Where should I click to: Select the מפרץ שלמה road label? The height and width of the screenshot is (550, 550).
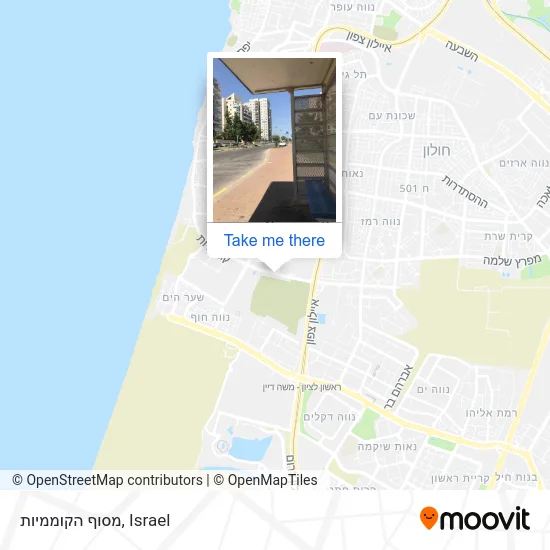click(x=512, y=261)
